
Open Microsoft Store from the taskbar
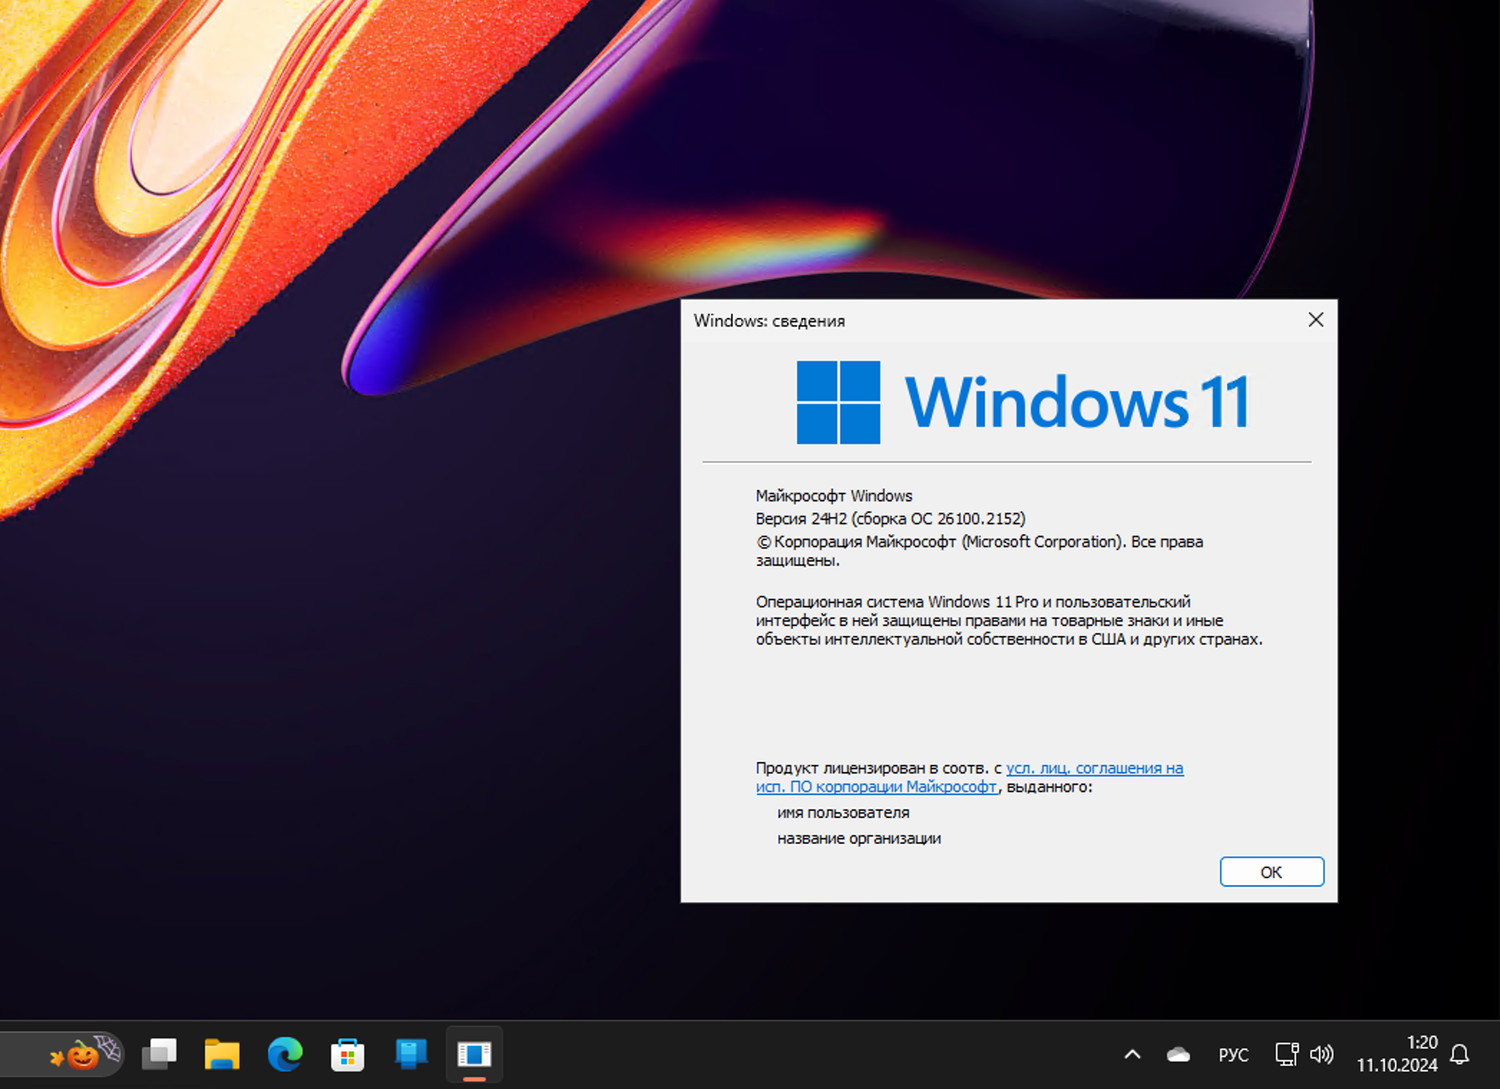click(x=348, y=1054)
